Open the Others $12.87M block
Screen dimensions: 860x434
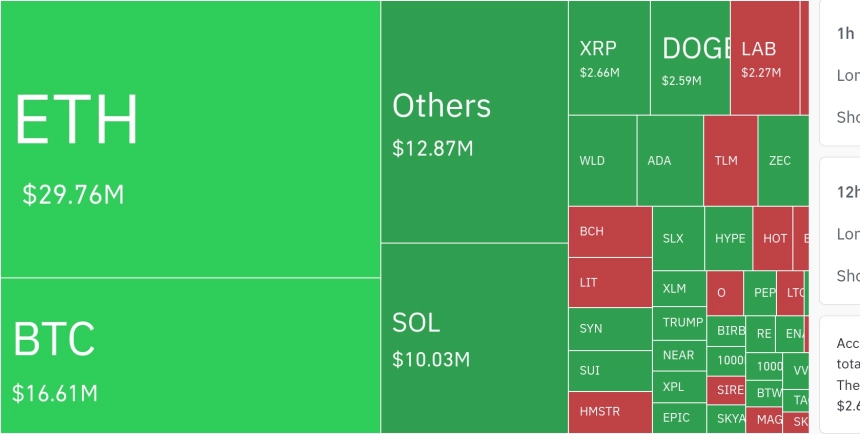coord(474,121)
